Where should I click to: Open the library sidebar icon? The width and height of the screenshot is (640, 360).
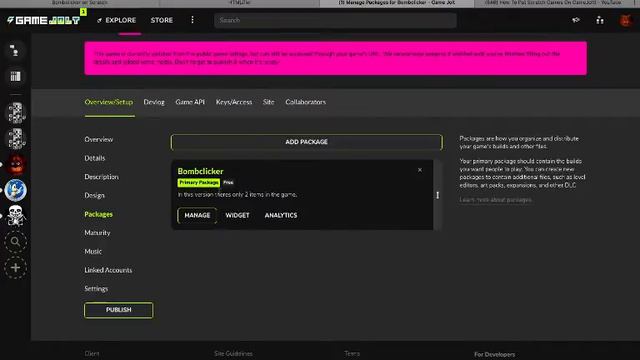click(x=15, y=76)
